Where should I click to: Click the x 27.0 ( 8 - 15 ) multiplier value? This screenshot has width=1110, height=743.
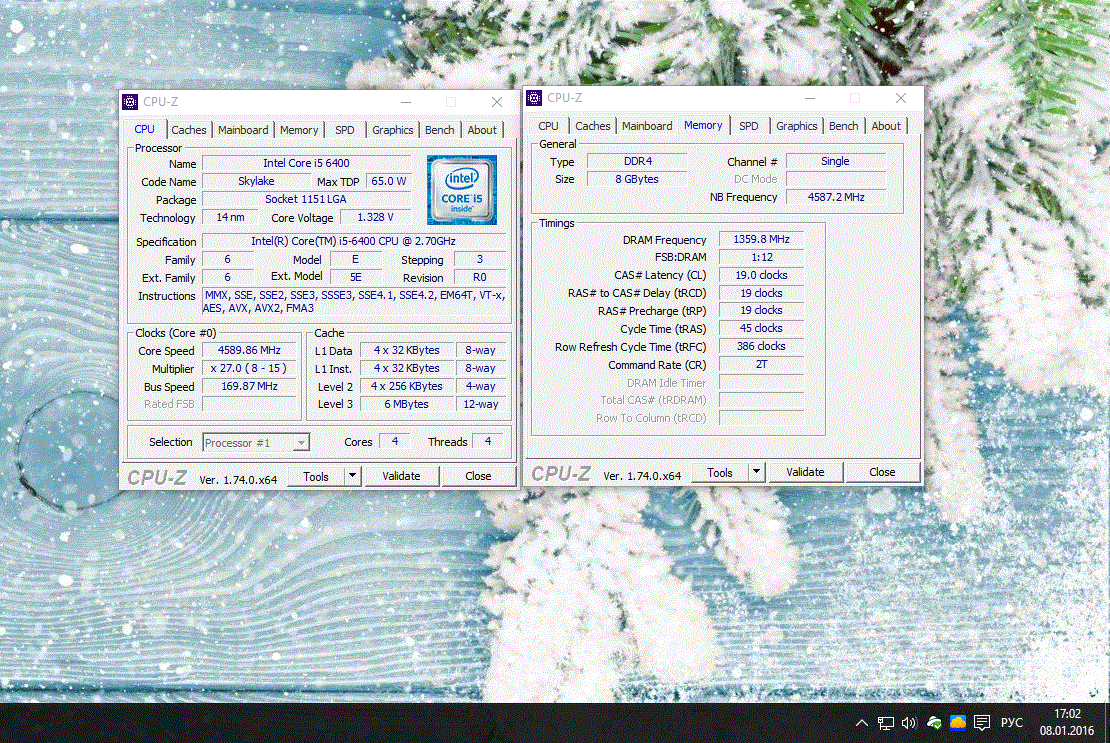[249, 368]
